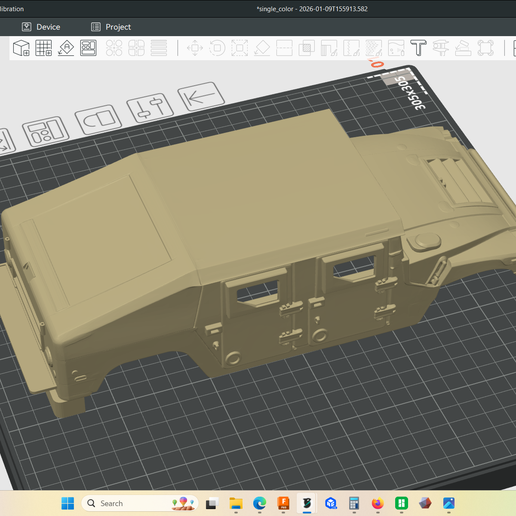The image size is (516, 516).
Task: Click the plate sliders settings icon
Action: (150, 107)
